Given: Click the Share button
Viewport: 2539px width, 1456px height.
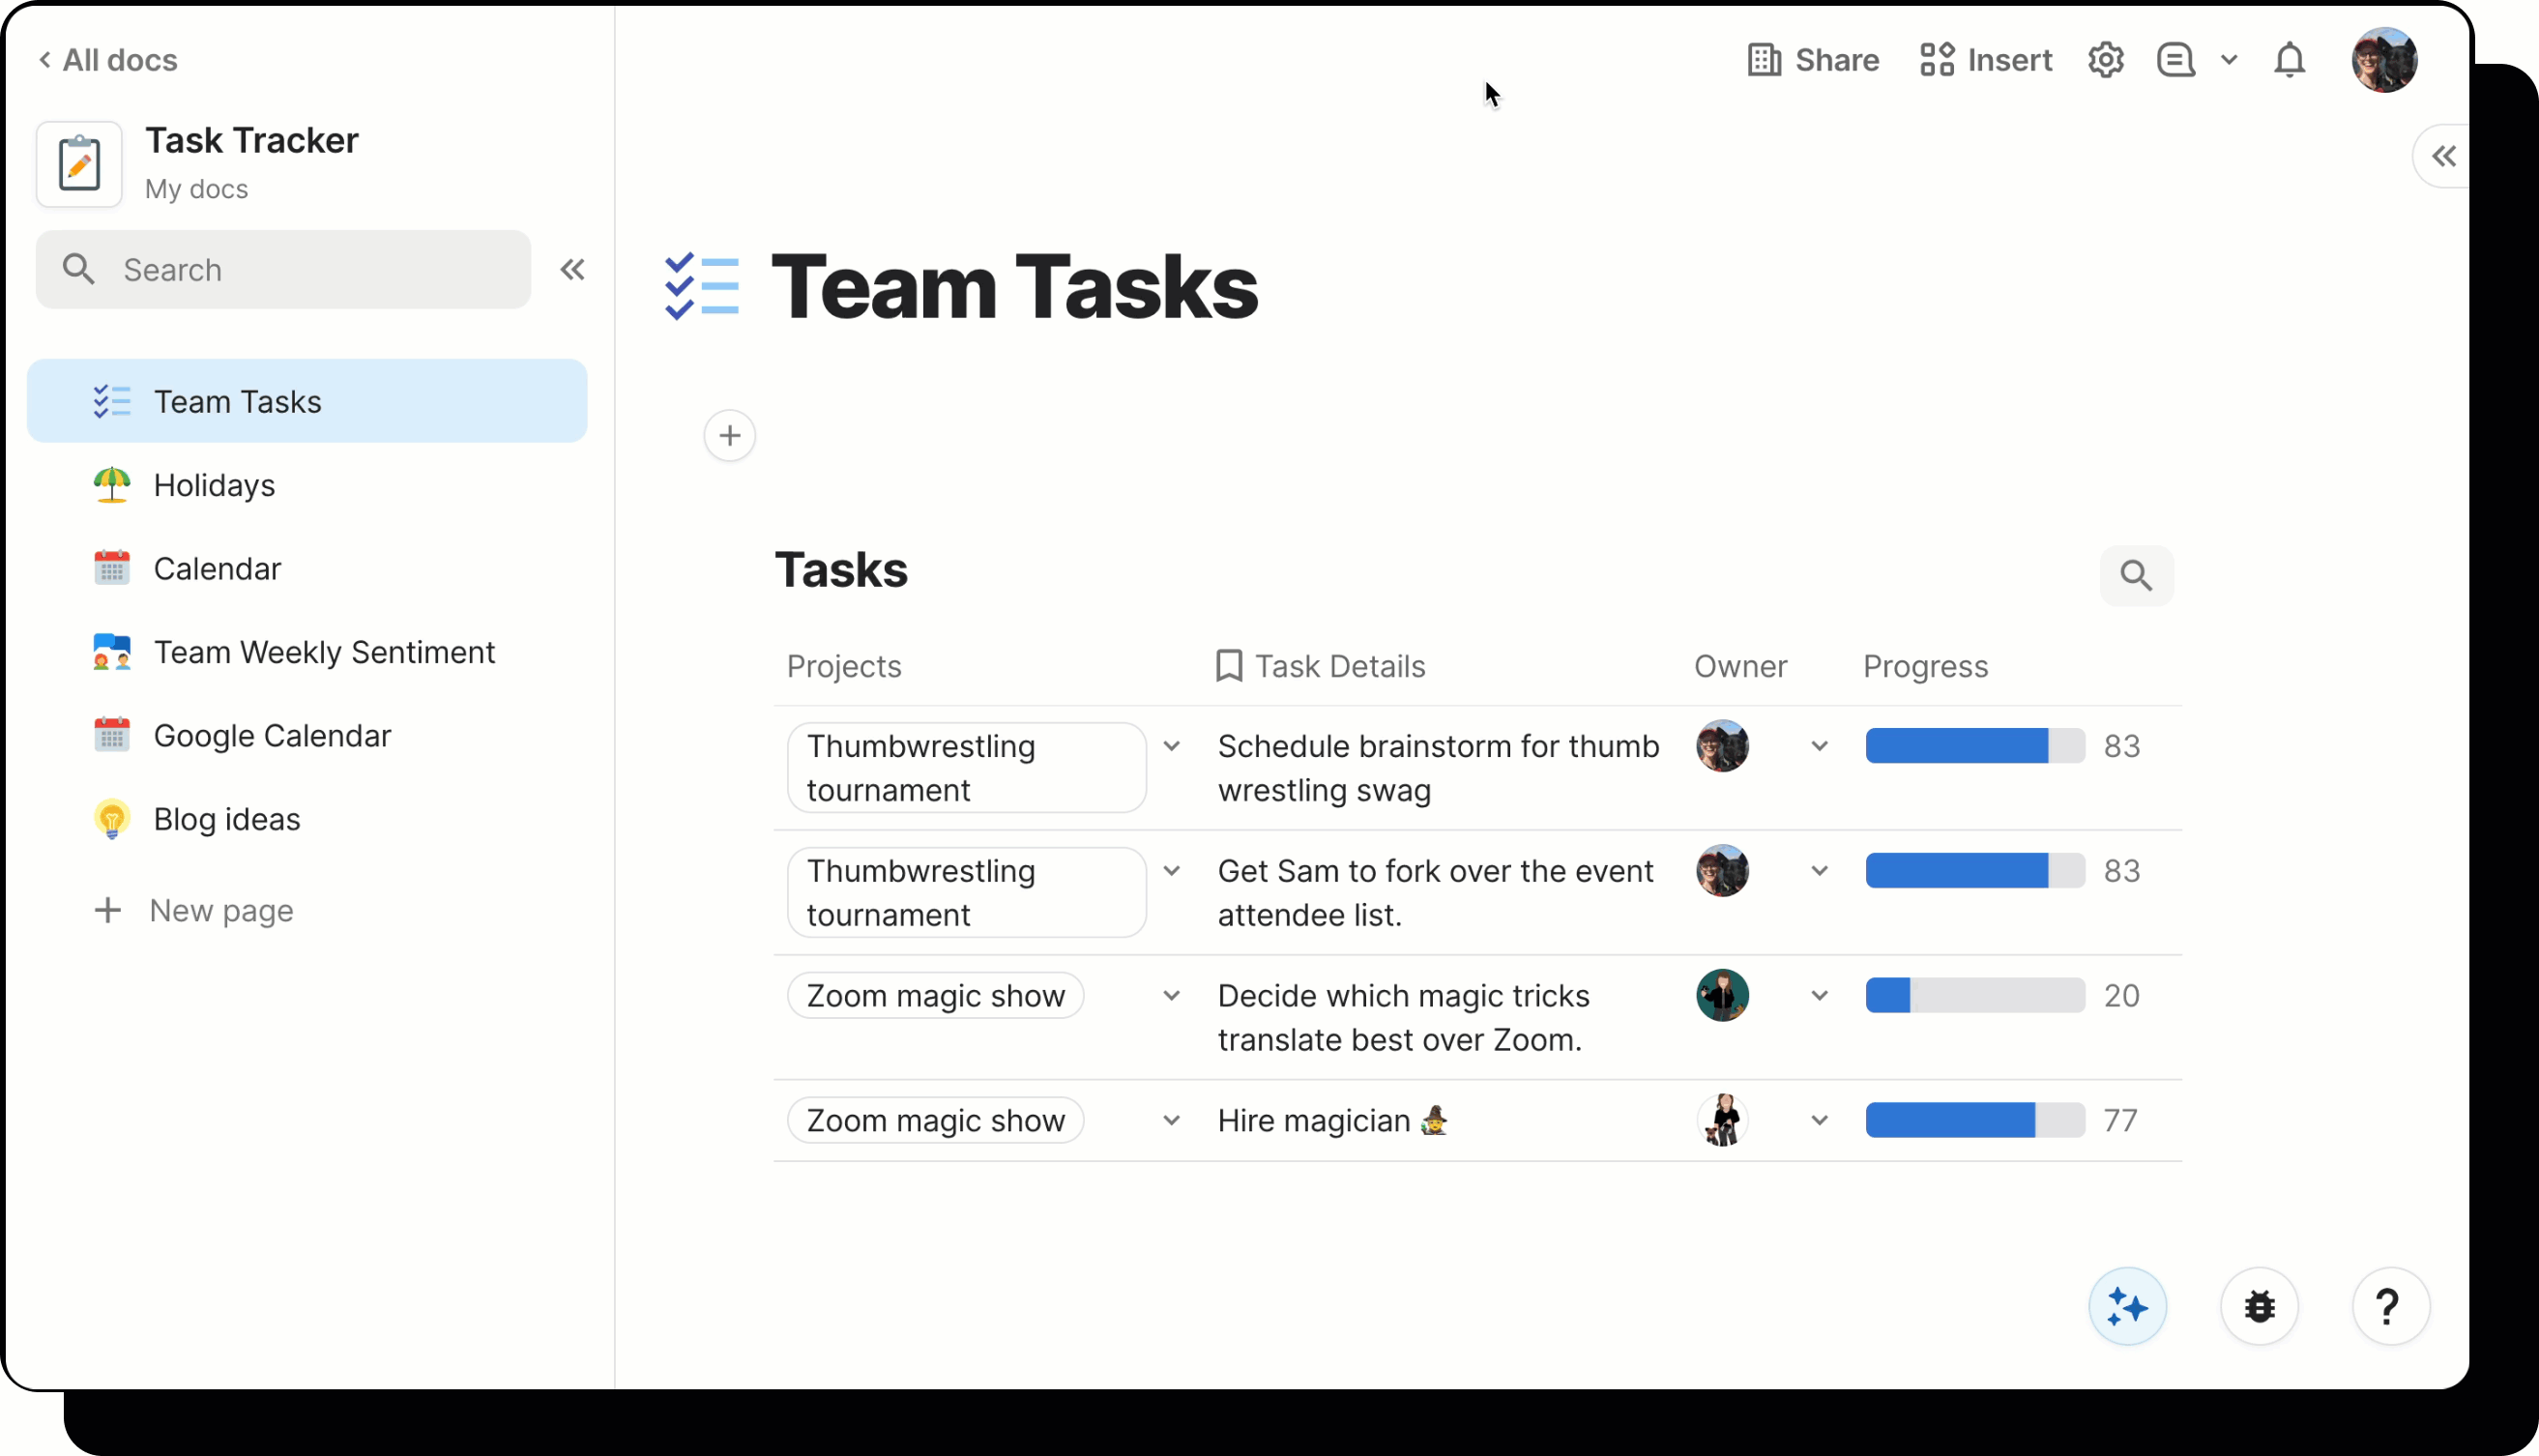Looking at the screenshot, I should click(1813, 60).
